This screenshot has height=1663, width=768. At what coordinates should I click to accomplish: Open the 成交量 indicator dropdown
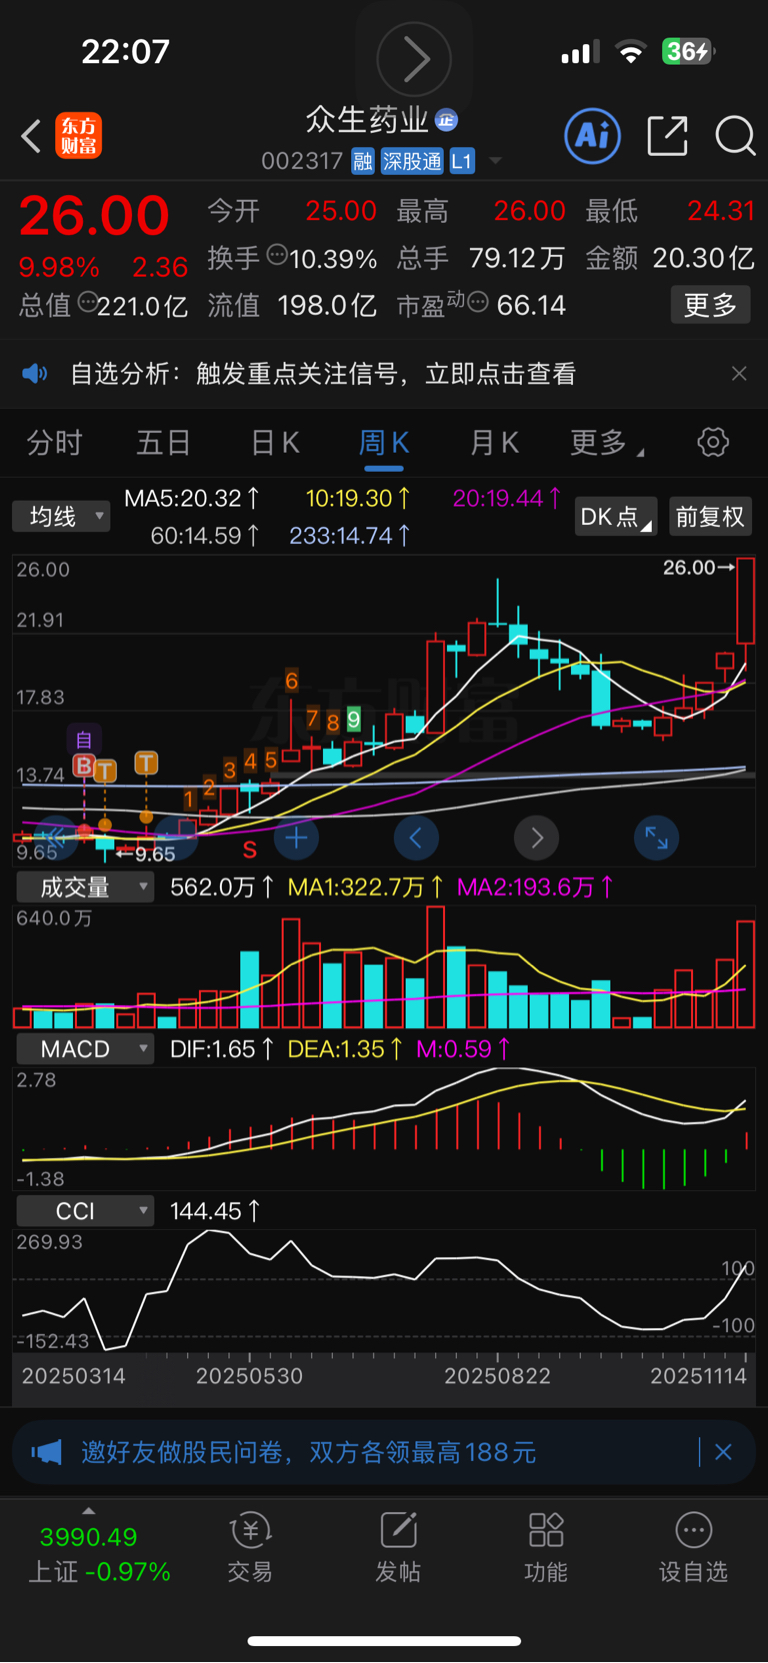(85, 887)
